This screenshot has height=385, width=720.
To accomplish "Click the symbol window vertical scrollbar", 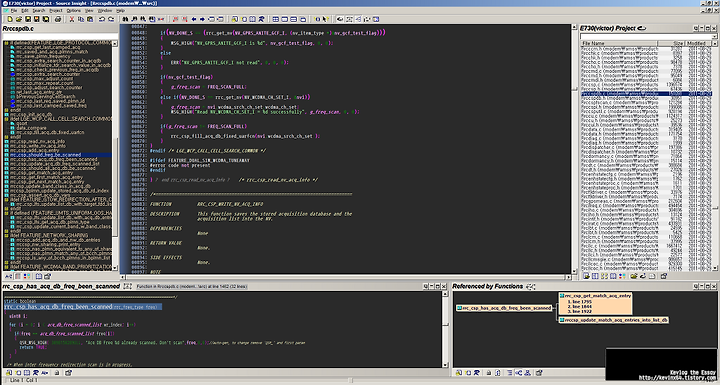I will click(115, 156).
